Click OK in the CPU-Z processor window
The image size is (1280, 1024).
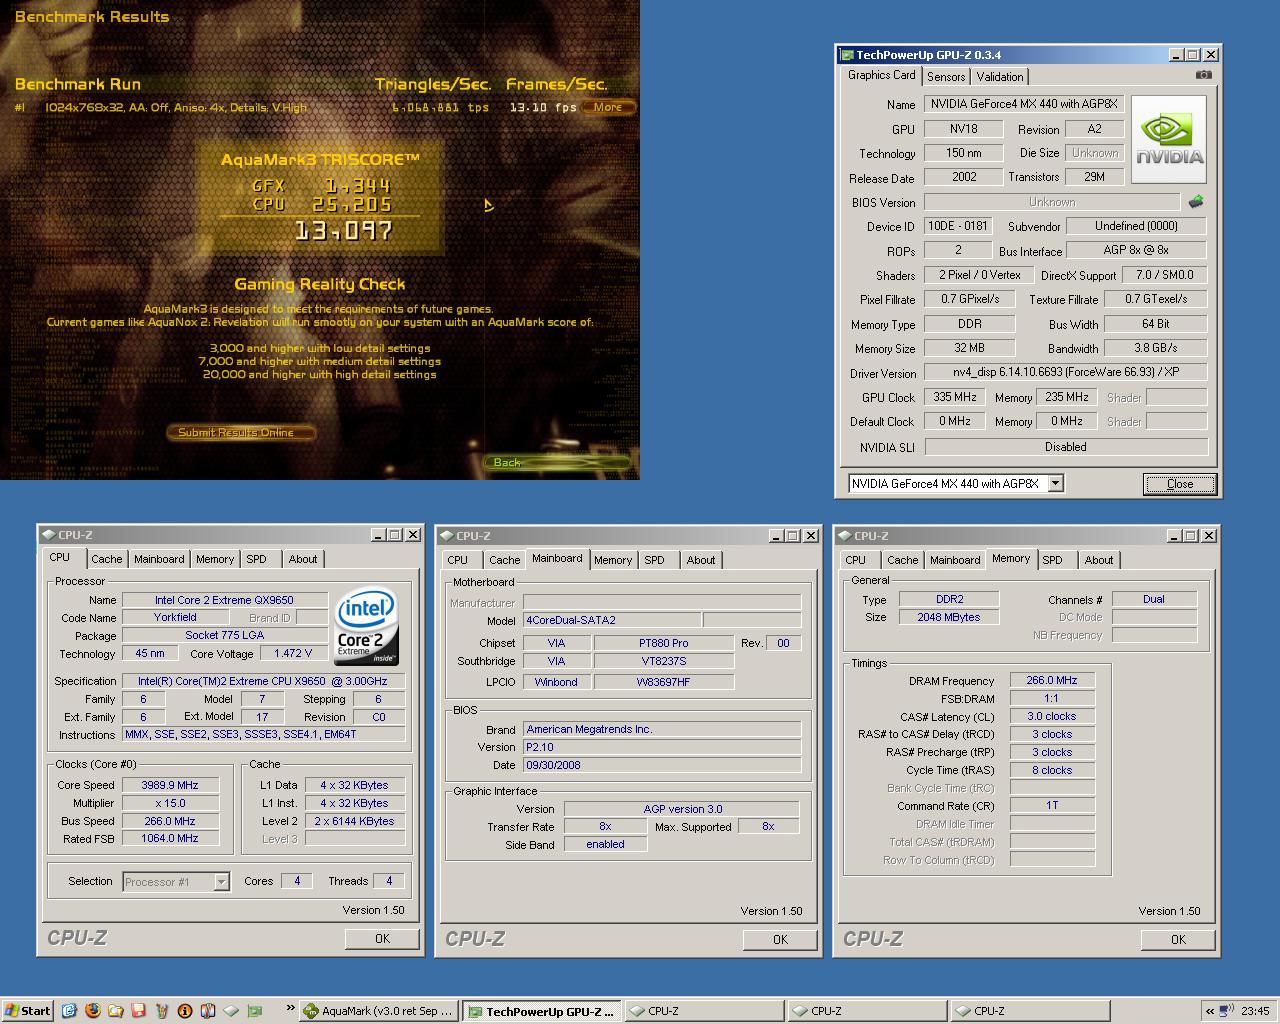coord(382,938)
